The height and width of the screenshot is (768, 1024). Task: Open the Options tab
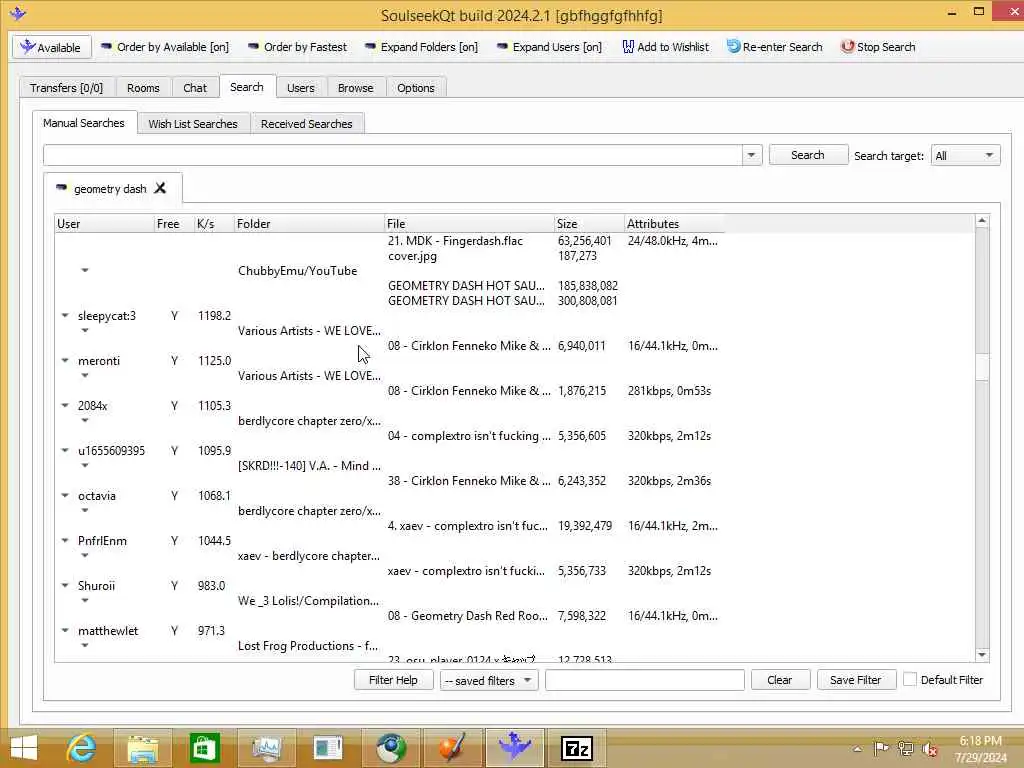click(x=415, y=88)
